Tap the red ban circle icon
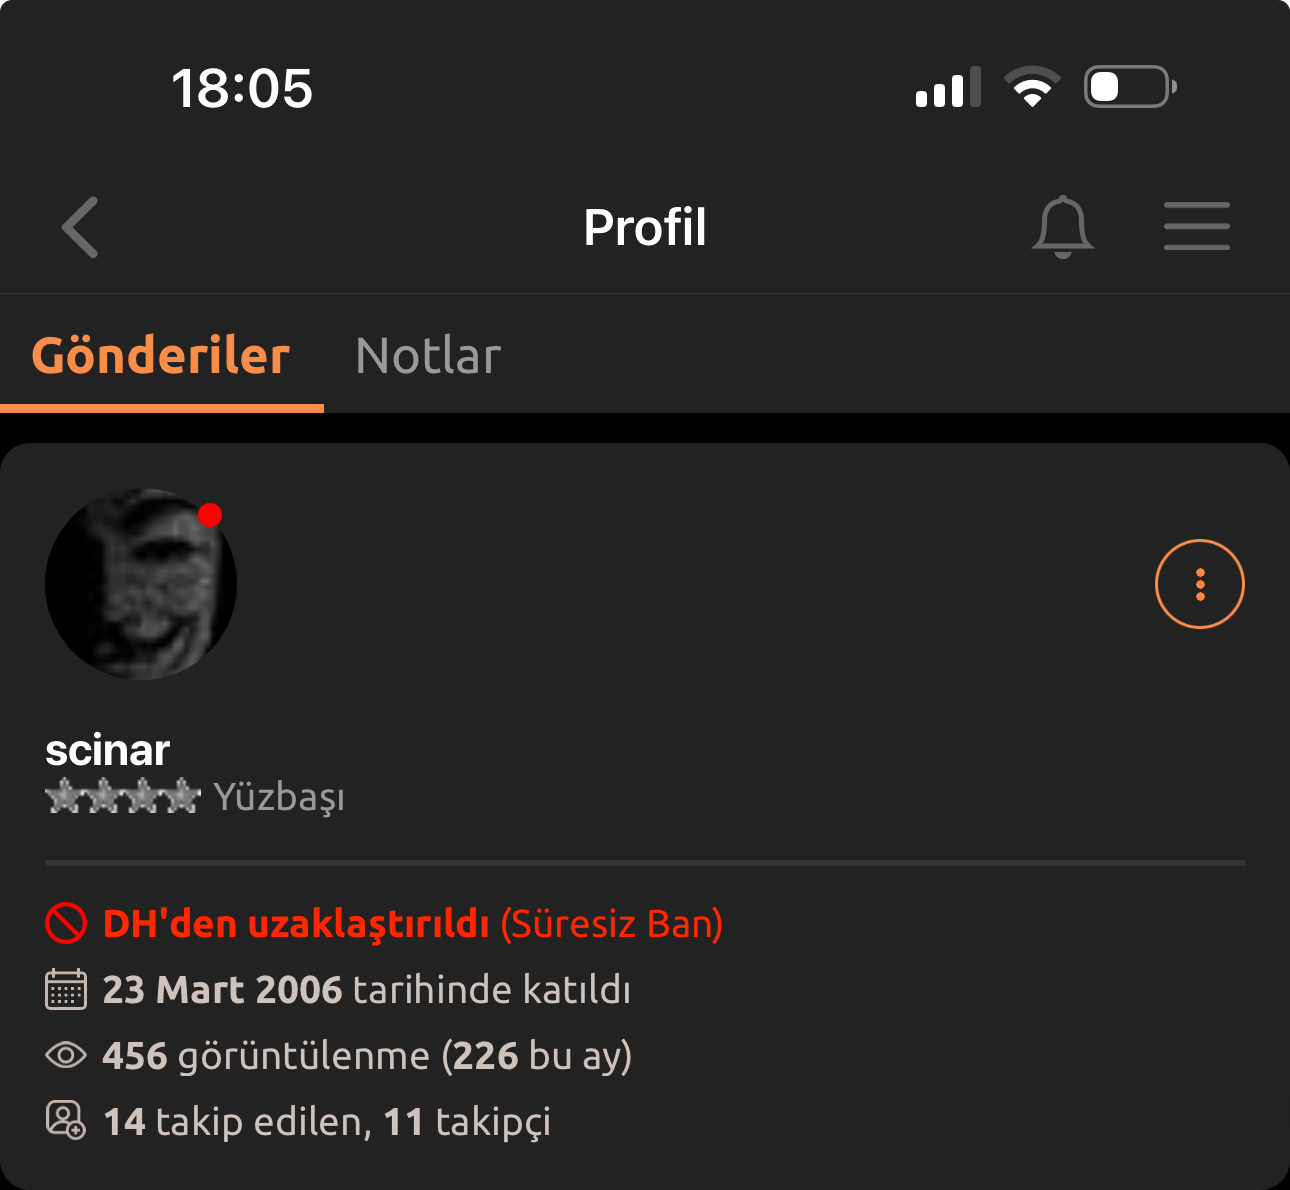1290x1190 pixels. pyautogui.click(x=66, y=923)
